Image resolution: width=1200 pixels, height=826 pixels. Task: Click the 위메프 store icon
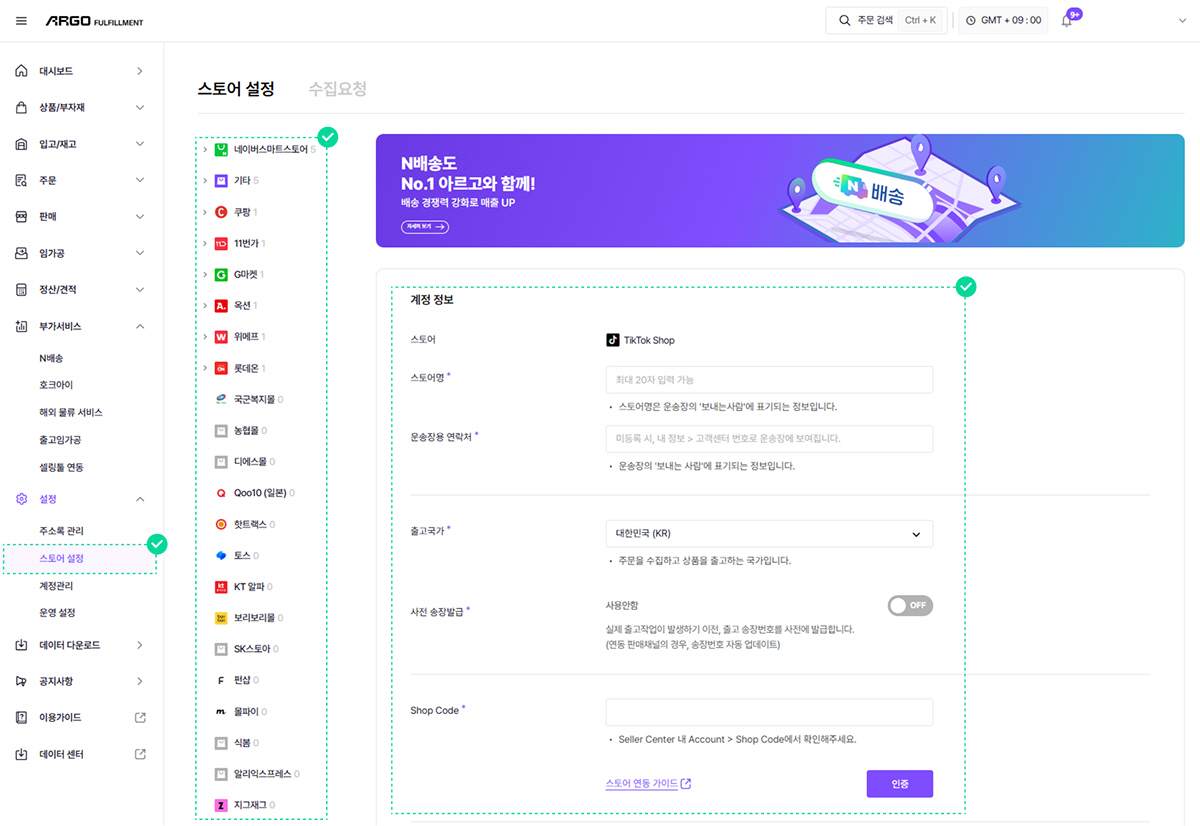pos(222,336)
